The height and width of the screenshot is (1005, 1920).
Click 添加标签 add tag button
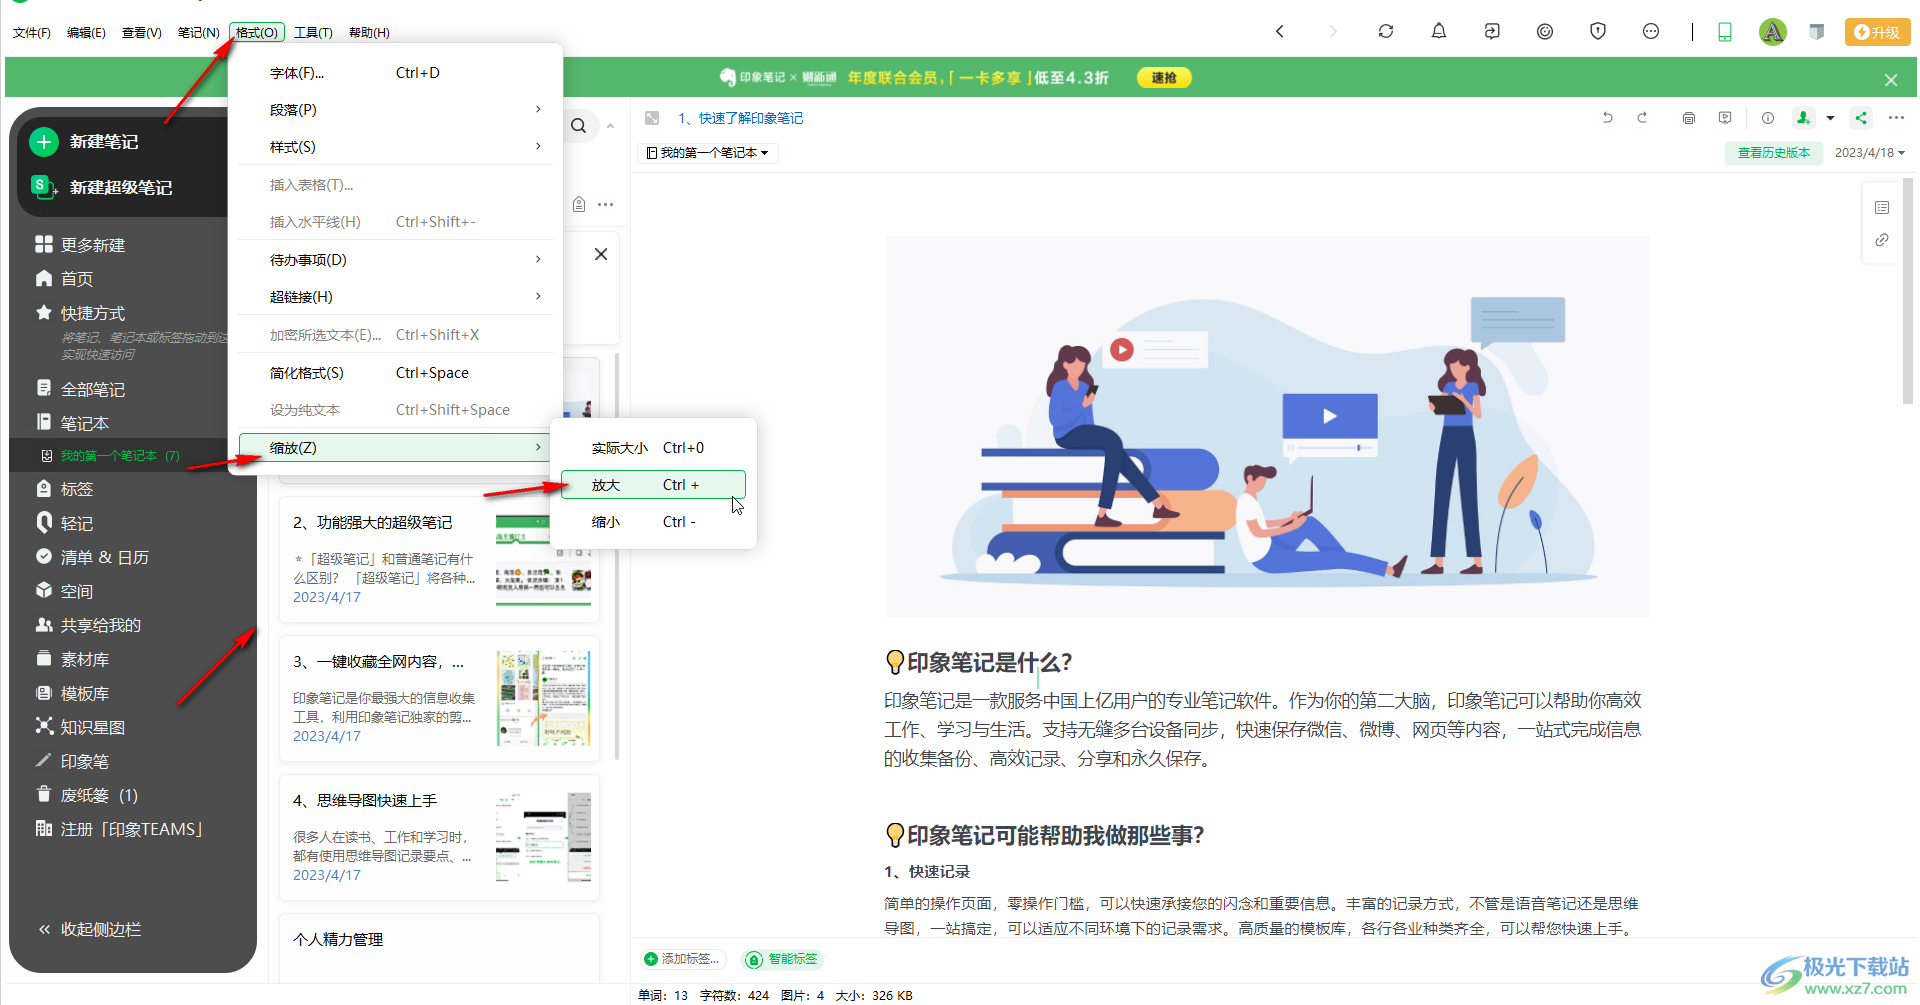click(682, 959)
